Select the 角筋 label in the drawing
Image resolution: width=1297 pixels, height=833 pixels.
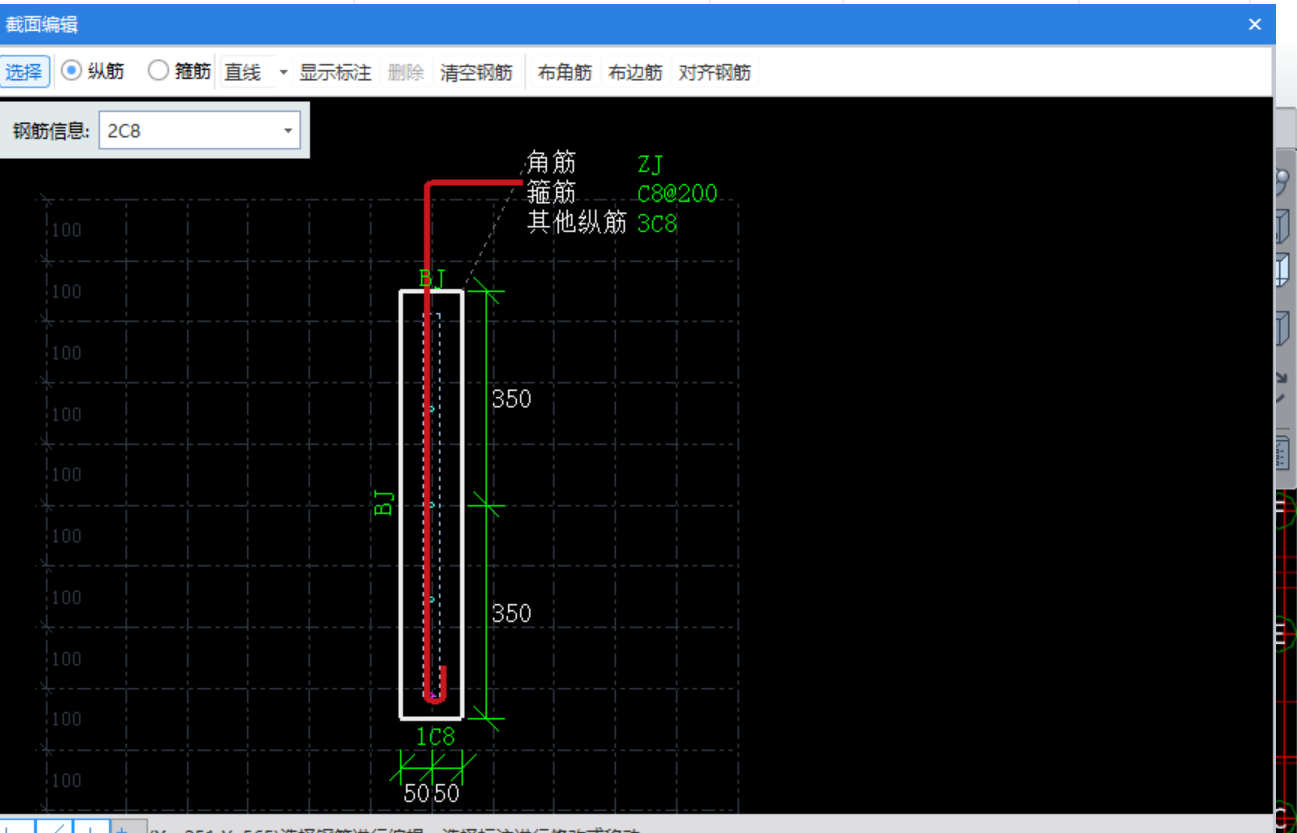coord(551,163)
